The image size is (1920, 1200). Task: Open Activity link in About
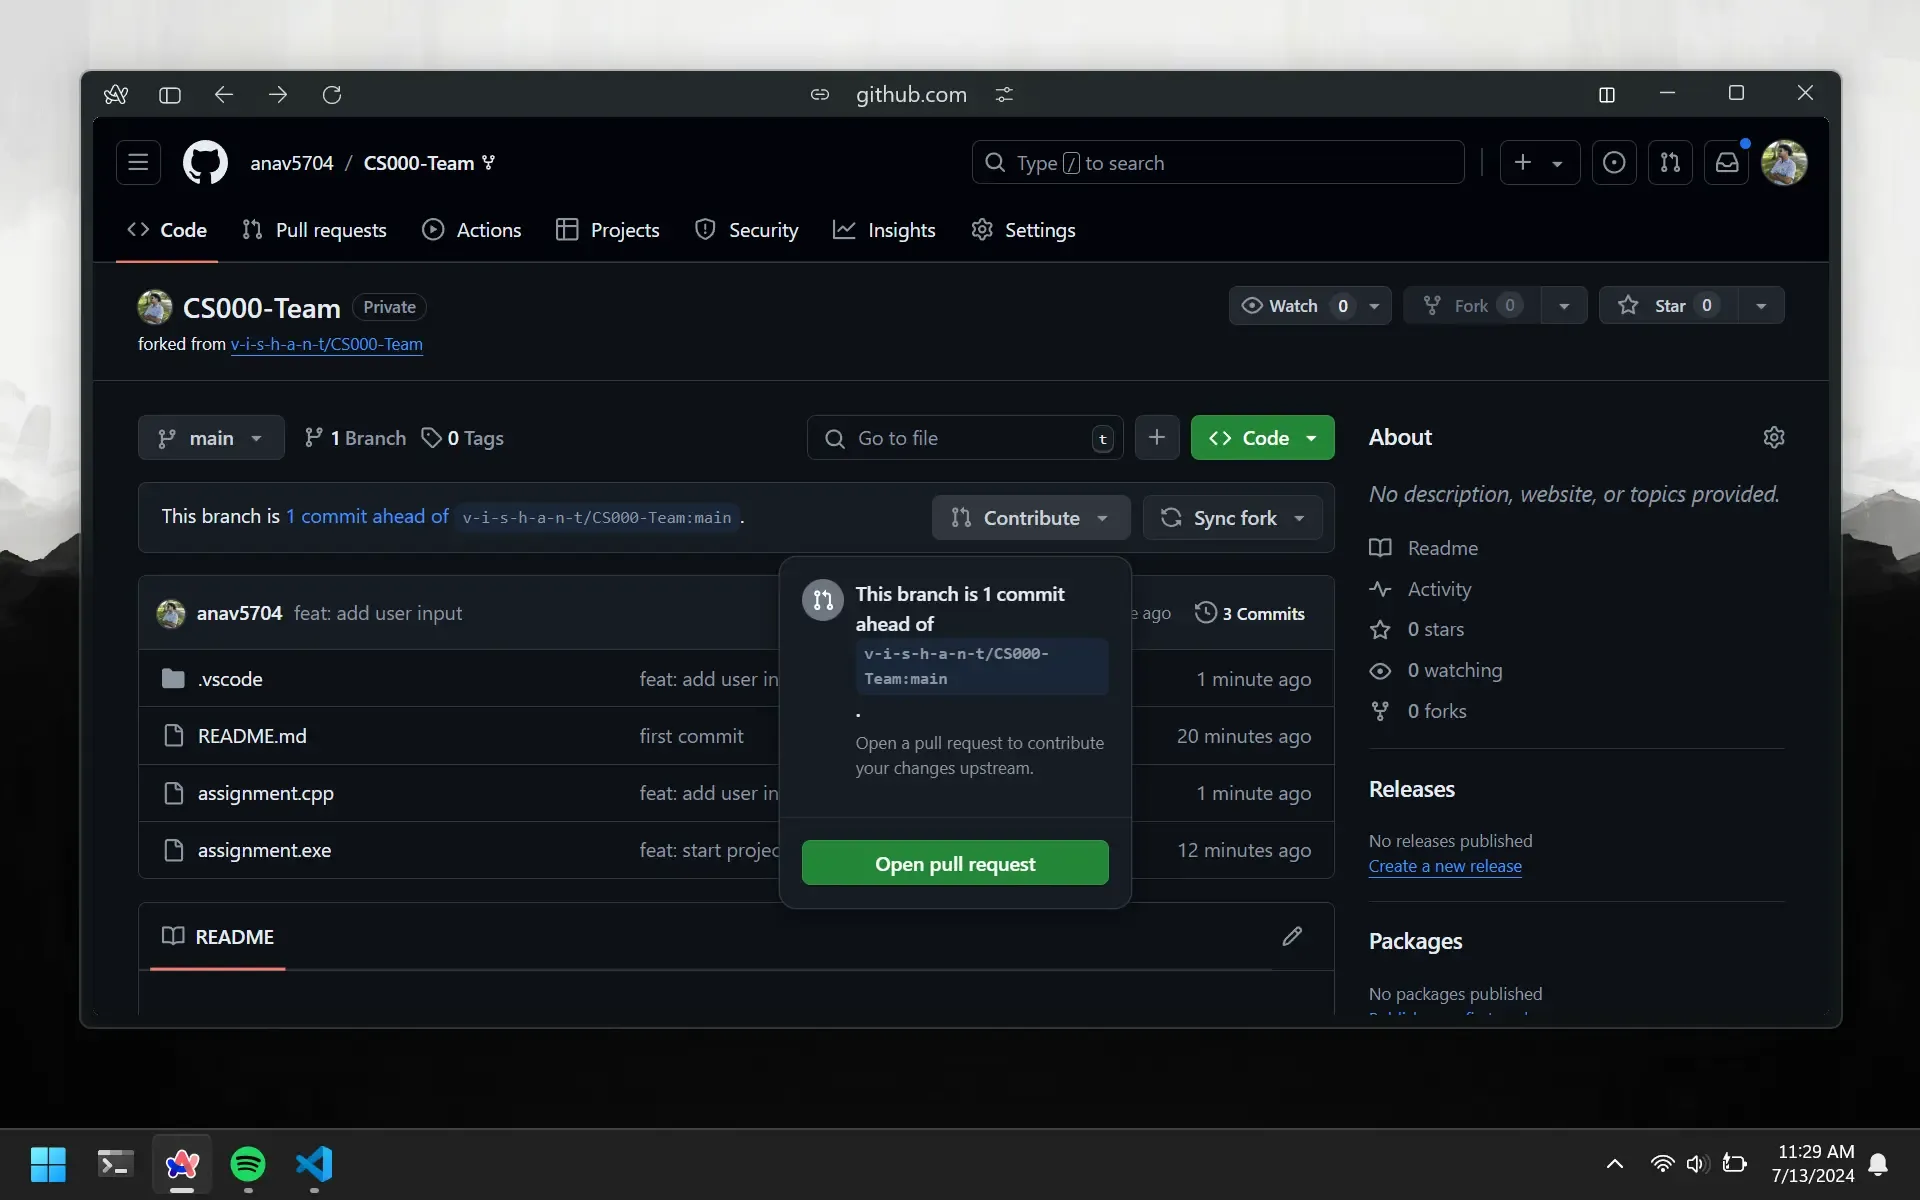1421,589
